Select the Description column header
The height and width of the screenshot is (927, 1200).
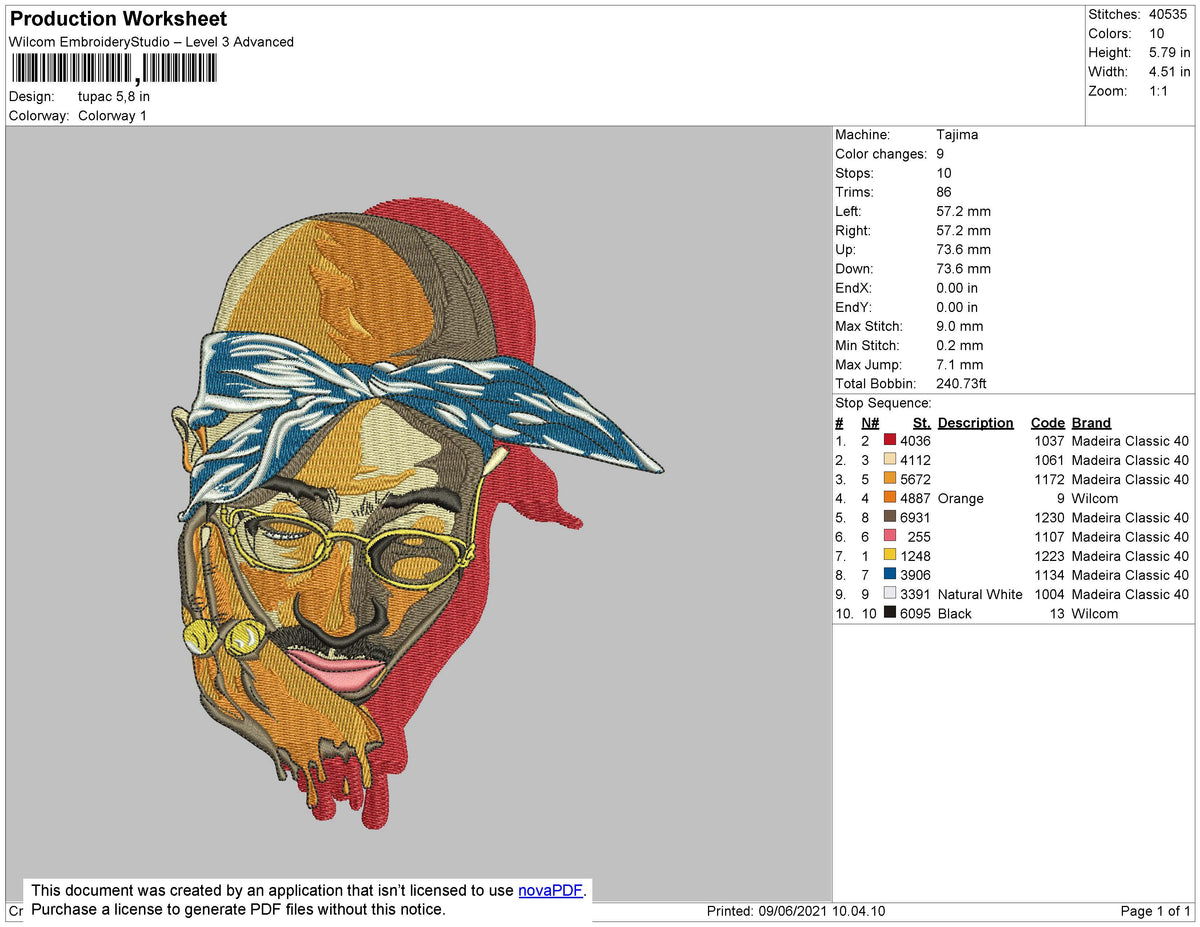[975, 422]
